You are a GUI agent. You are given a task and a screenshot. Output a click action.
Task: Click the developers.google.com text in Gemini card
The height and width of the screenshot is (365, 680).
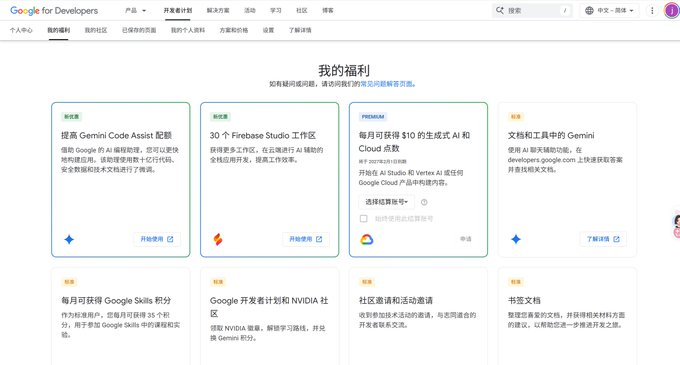(541, 160)
